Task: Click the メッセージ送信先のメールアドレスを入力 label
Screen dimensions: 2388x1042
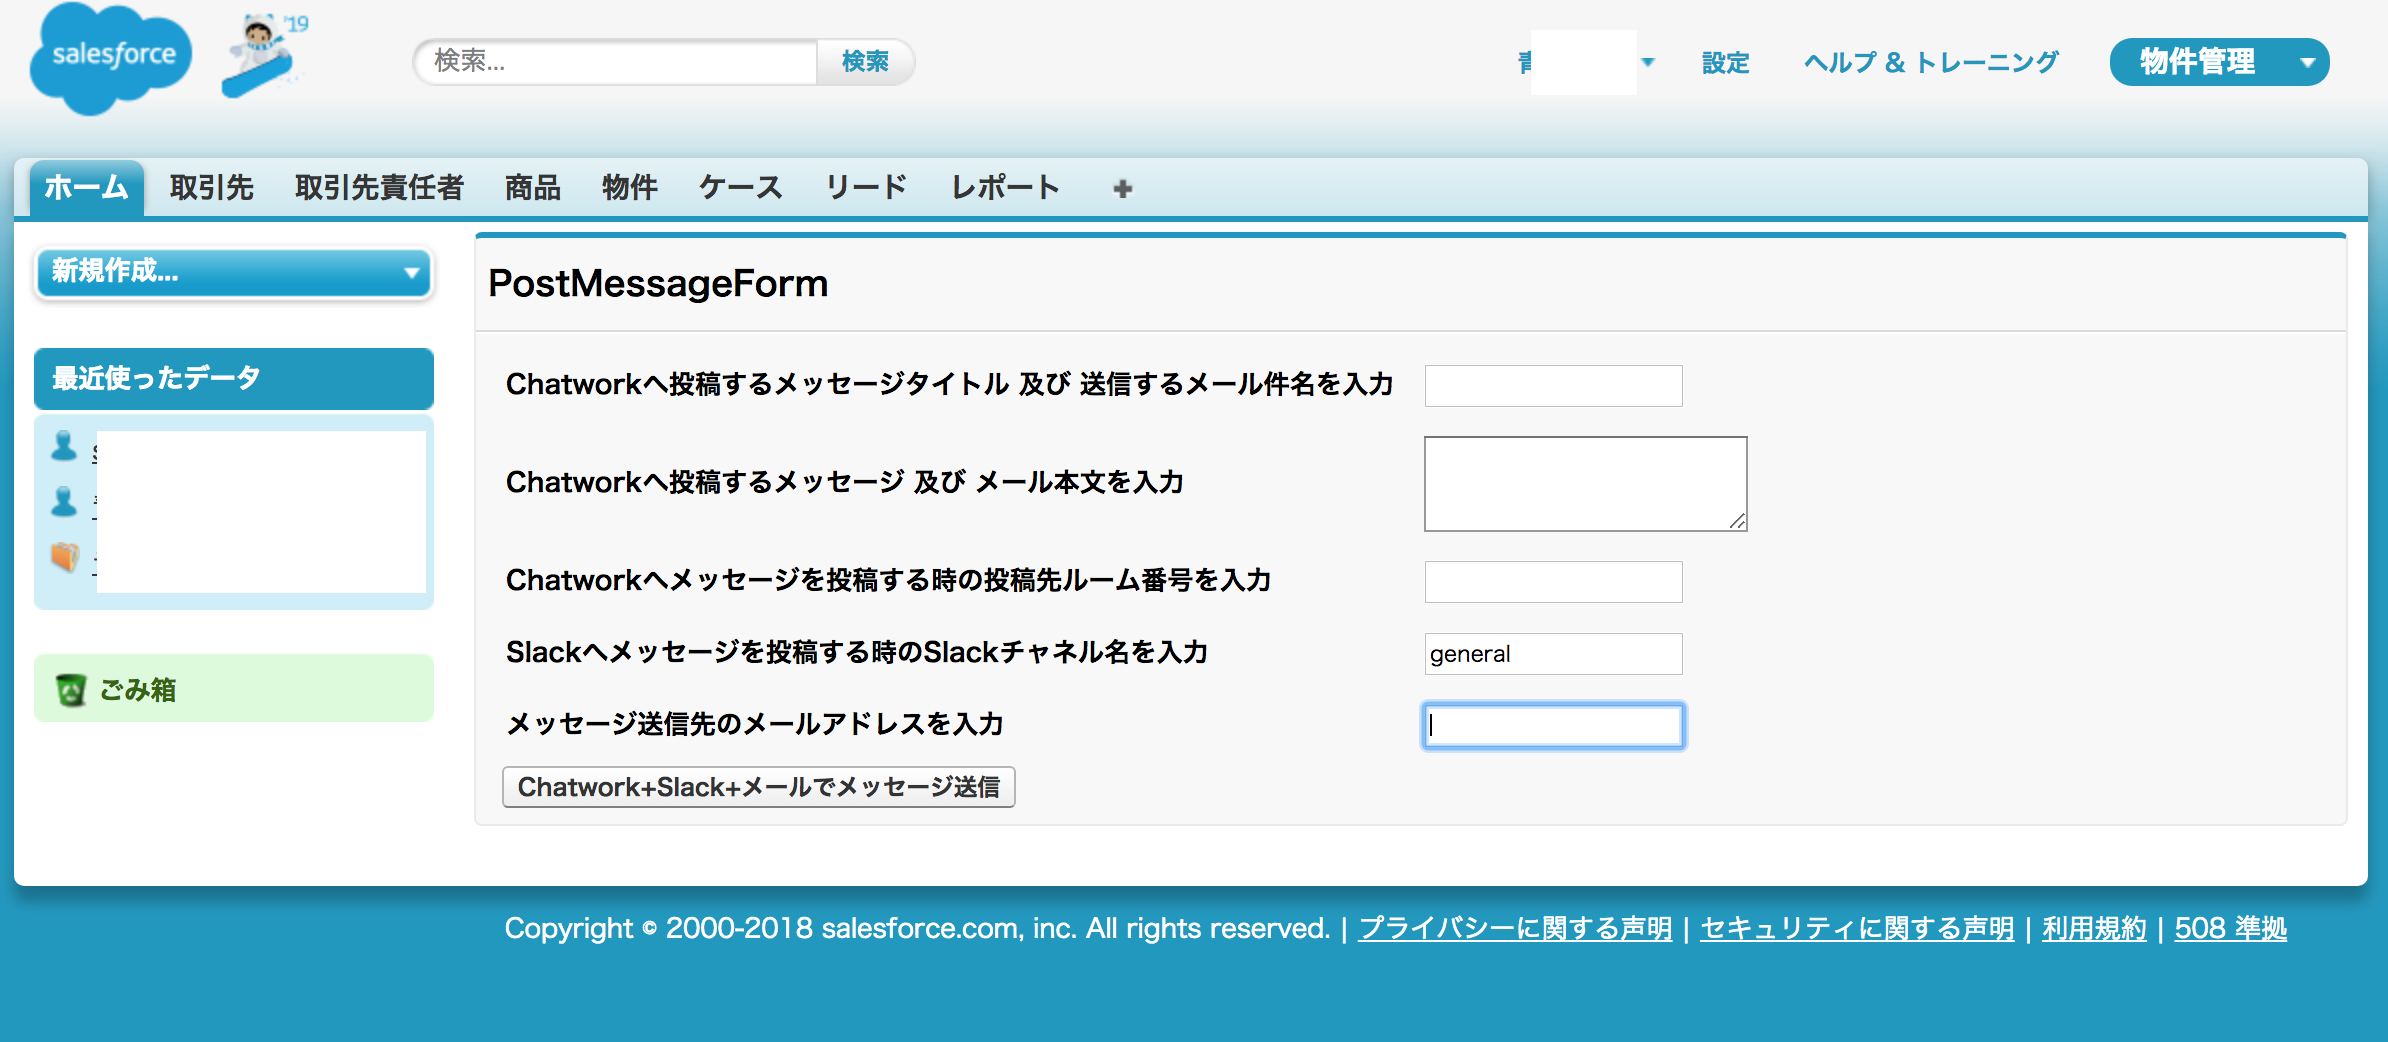Action: pyautogui.click(x=755, y=724)
